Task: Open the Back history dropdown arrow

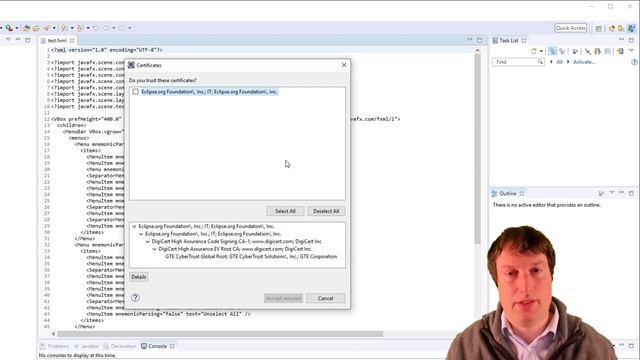Action: point(114,28)
